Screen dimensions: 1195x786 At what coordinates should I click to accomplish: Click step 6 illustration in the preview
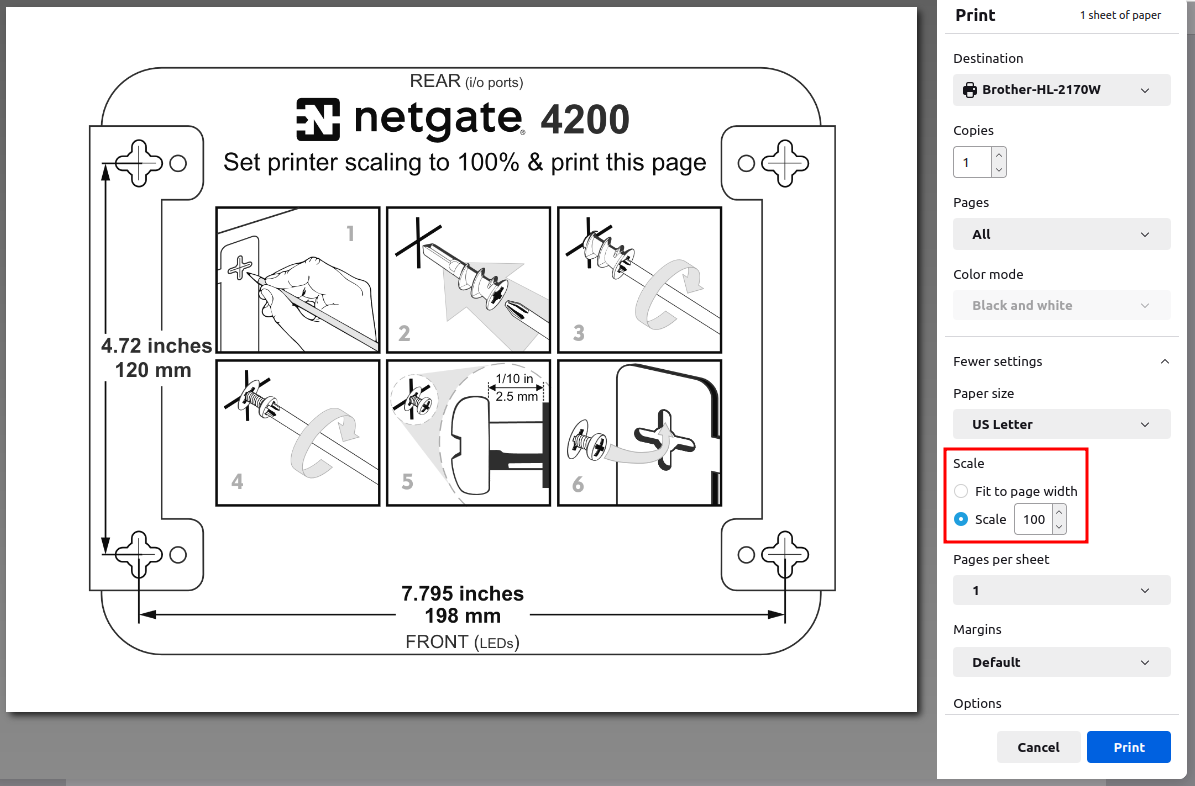tap(639, 433)
